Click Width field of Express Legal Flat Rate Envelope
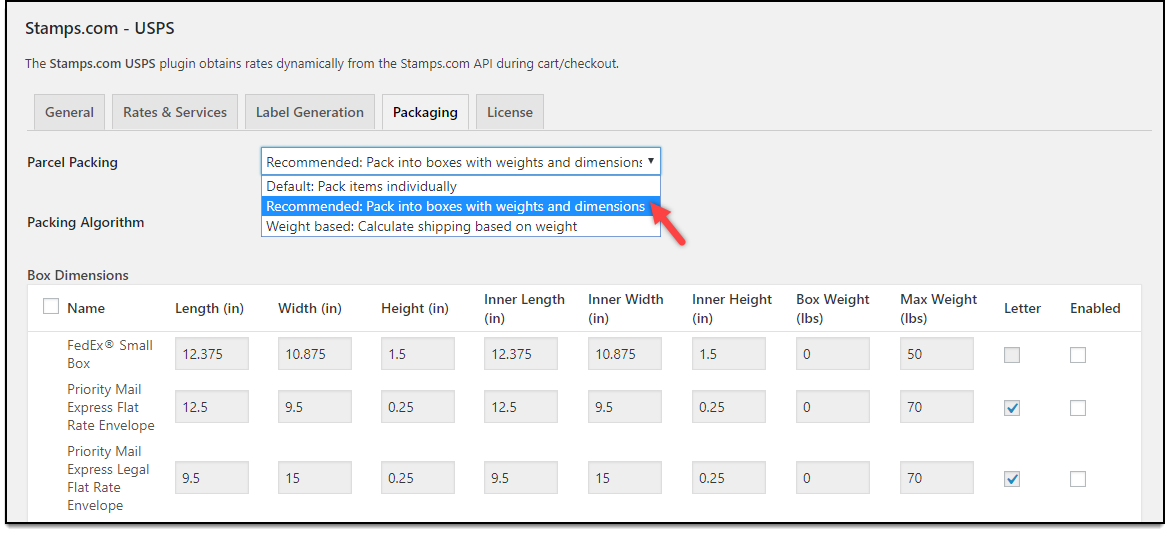Viewport: 1170px width, 534px height. coord(315,478)
